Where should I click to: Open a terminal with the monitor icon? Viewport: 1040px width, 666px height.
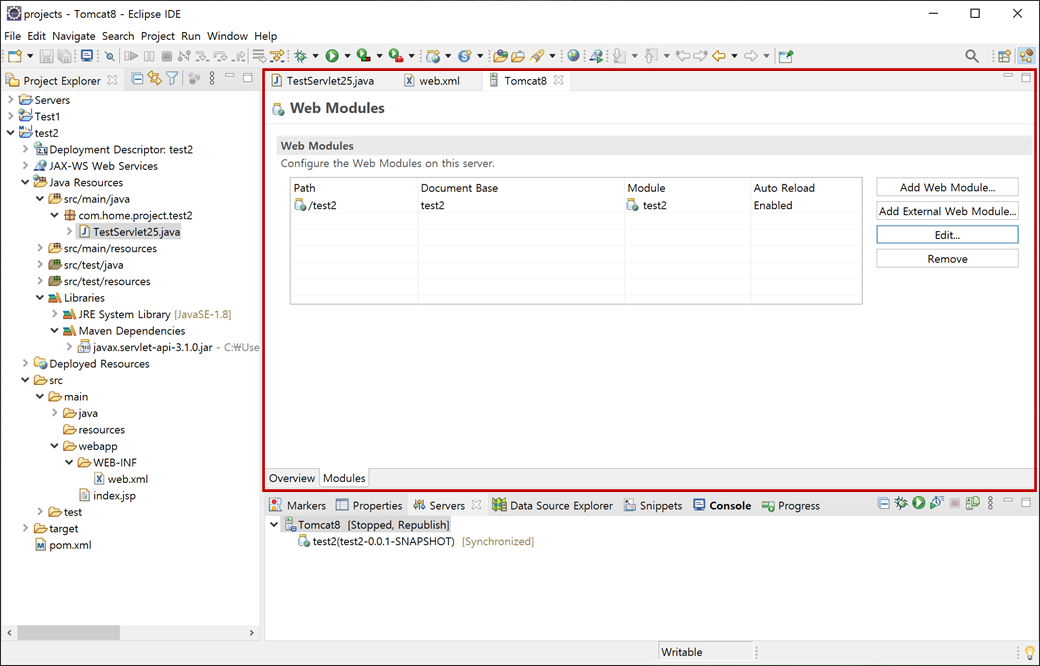pos(87,56)
